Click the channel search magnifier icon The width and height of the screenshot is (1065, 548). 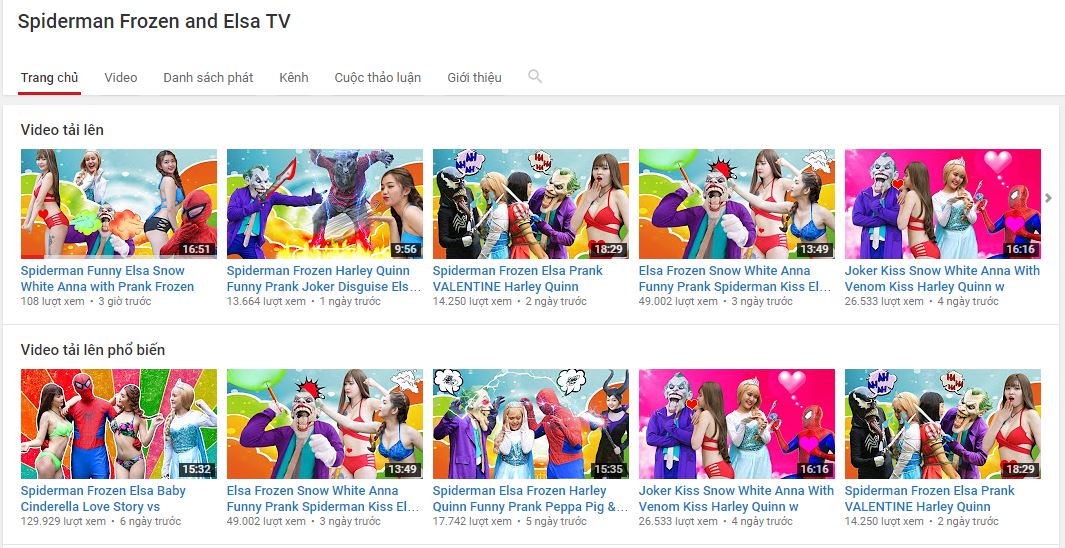coord(535,77)
